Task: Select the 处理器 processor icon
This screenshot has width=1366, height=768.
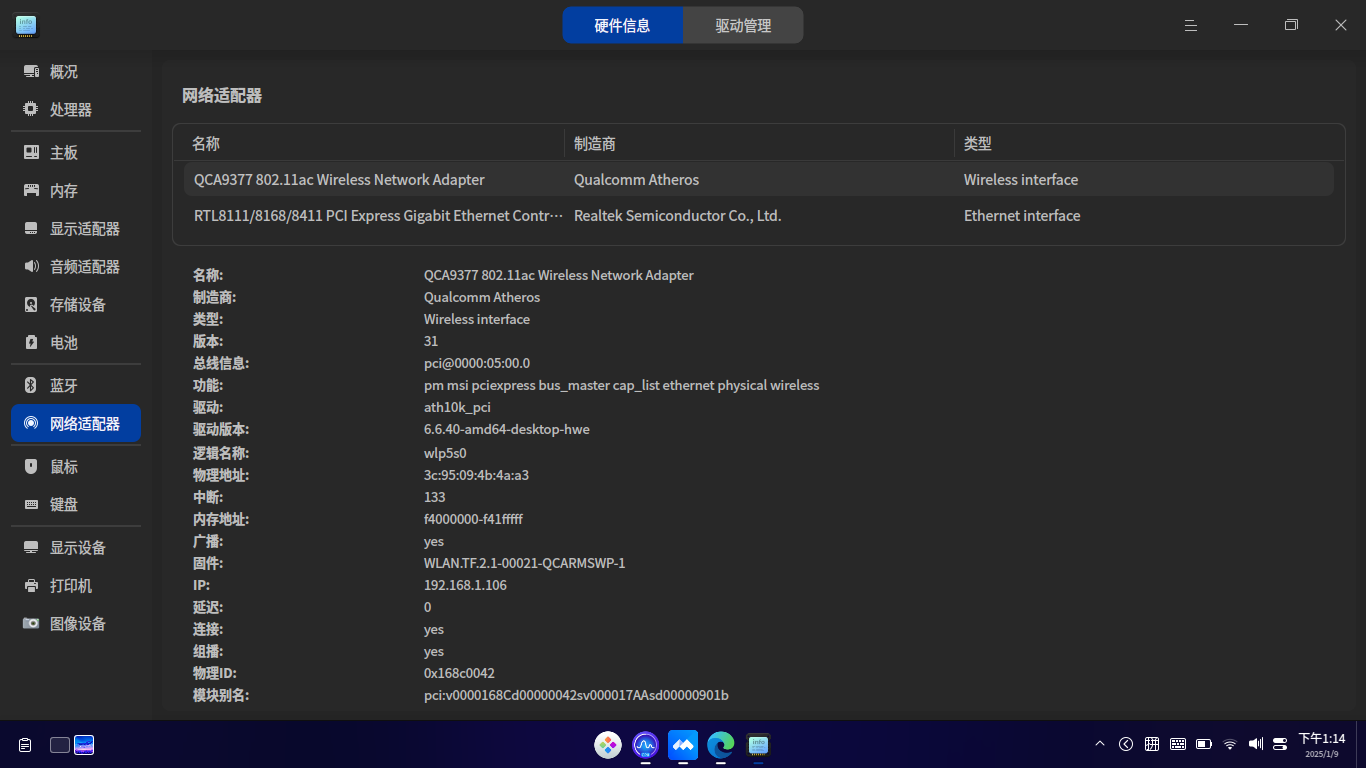Action: click(x=31, y=110)
